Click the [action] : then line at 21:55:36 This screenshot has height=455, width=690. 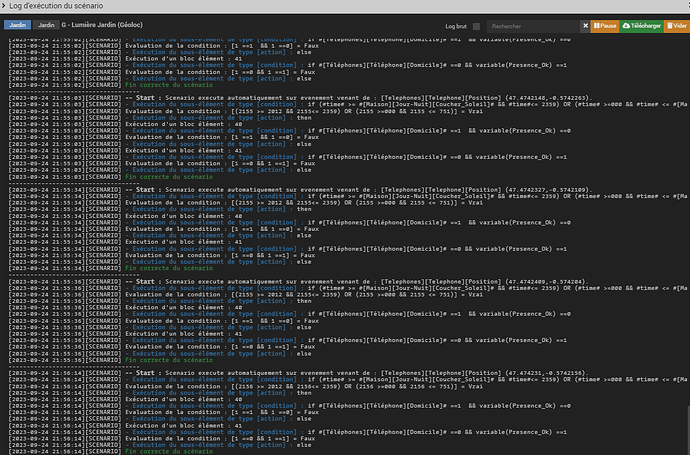tap(160, 301)
